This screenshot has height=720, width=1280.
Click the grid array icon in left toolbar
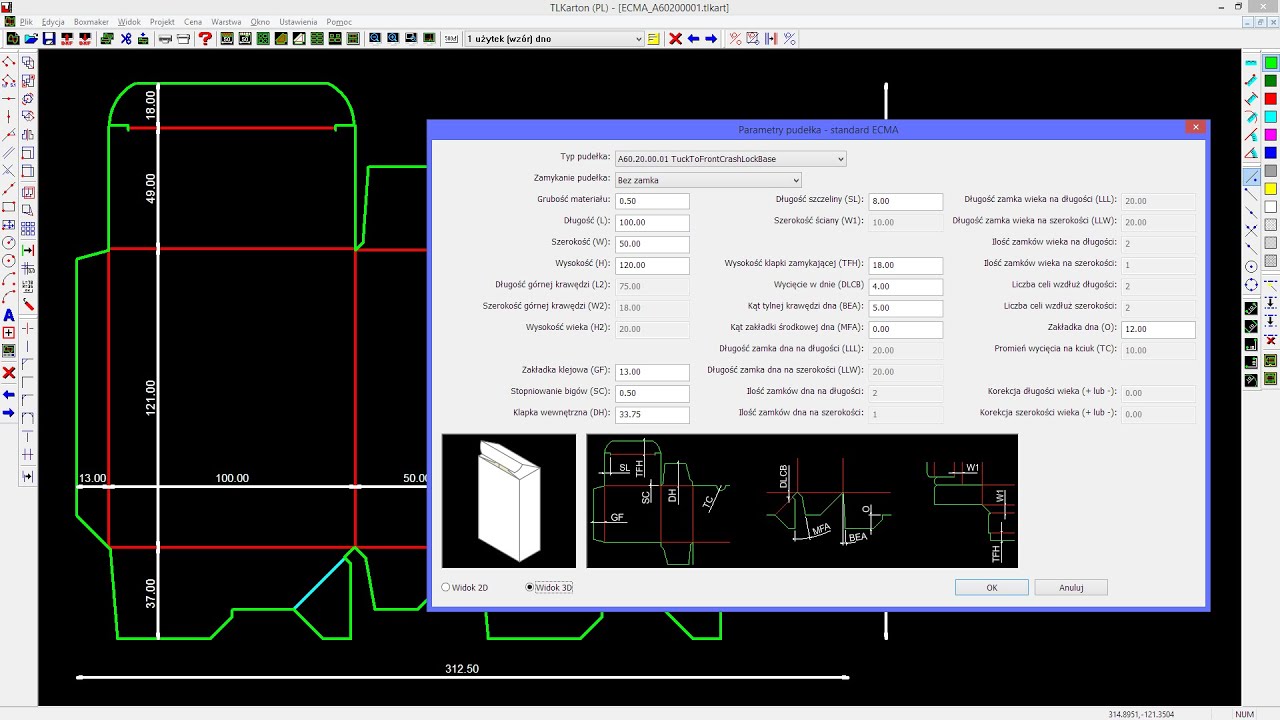(x=28, y=230)
